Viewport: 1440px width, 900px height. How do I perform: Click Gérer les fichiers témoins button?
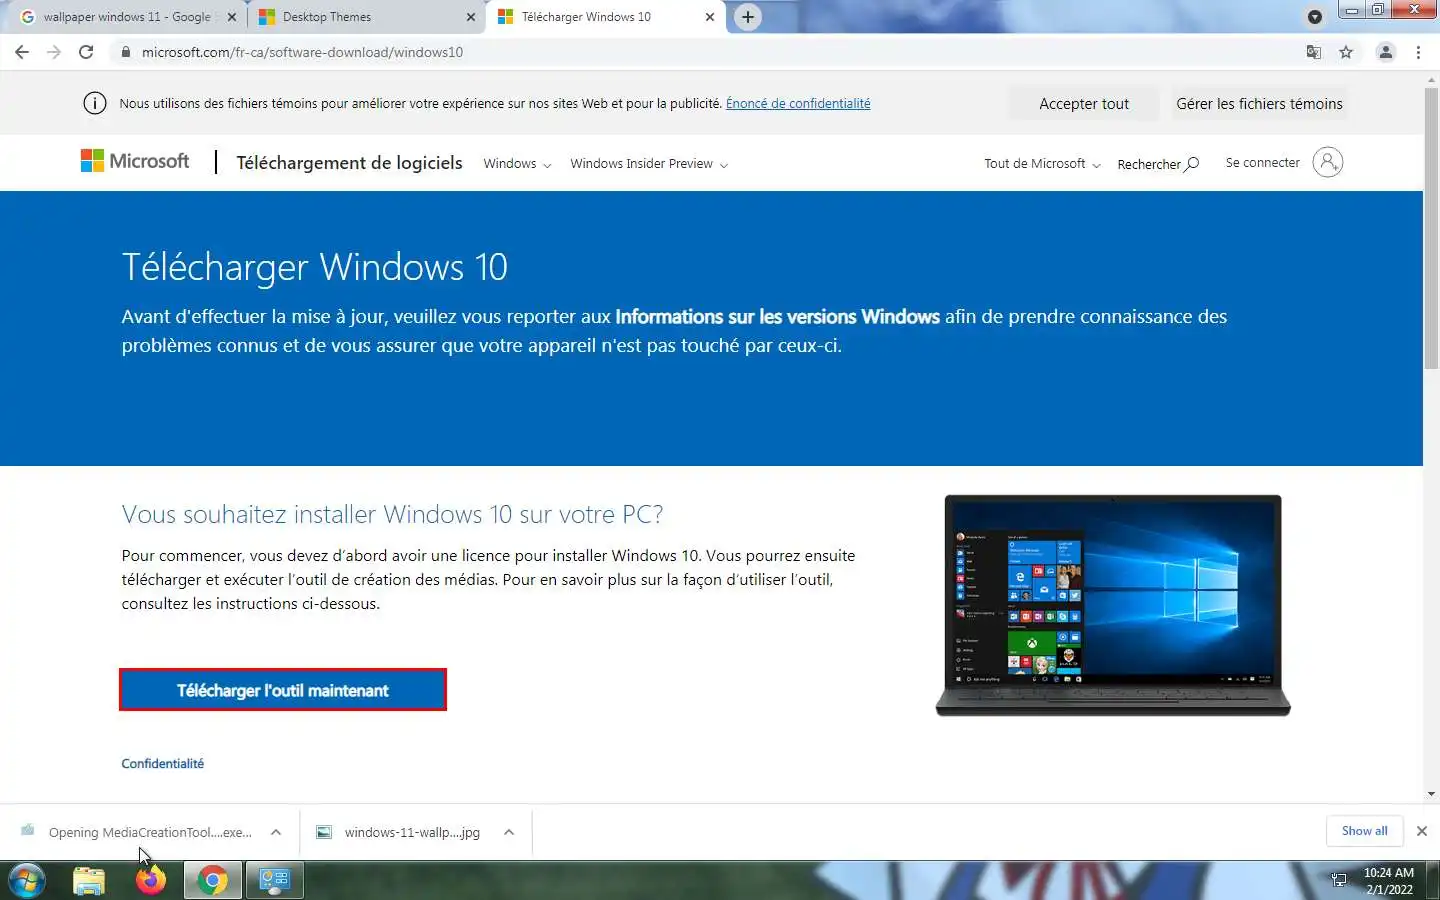click(1259, 104)
